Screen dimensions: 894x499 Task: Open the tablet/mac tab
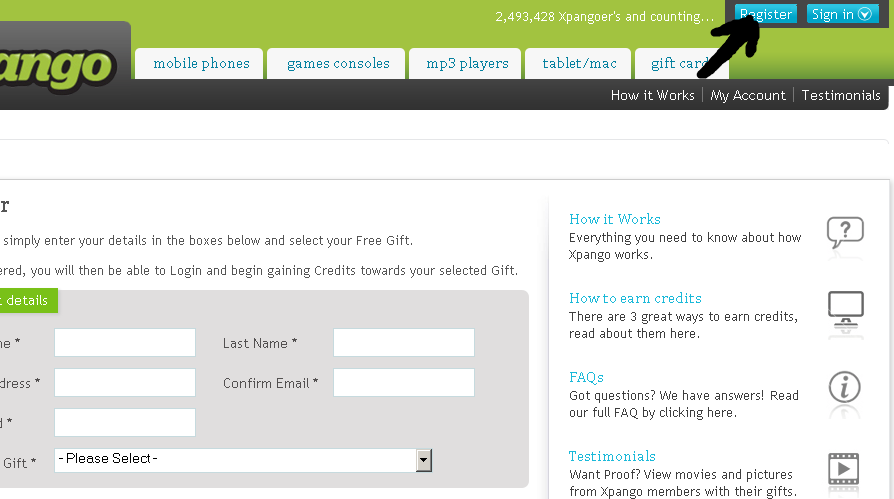click(x=579, y=64)
